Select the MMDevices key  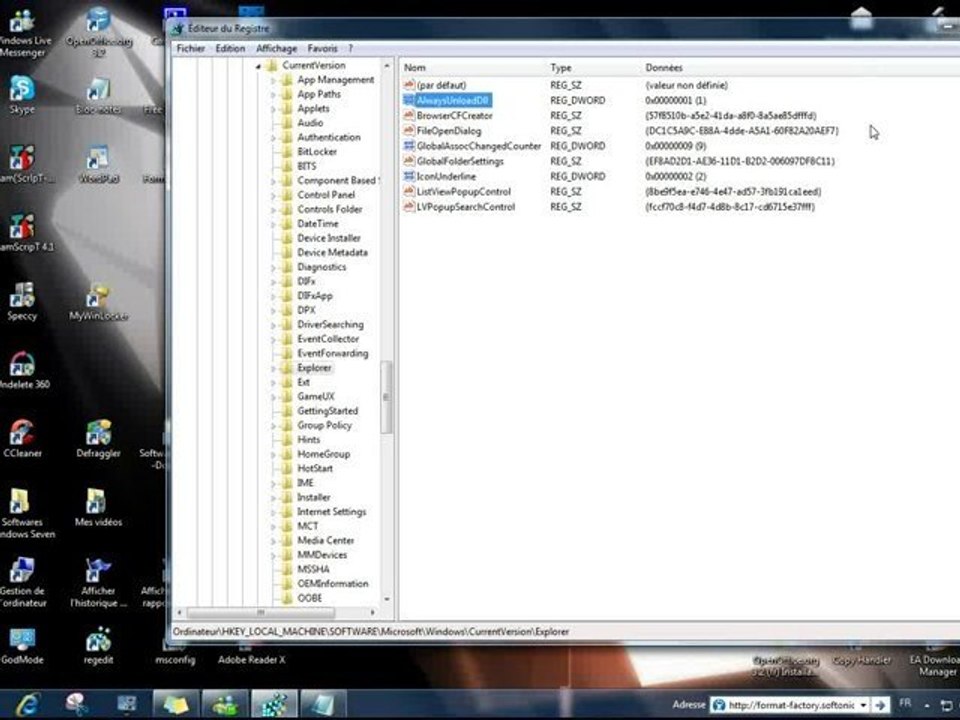tap(322, 555)
